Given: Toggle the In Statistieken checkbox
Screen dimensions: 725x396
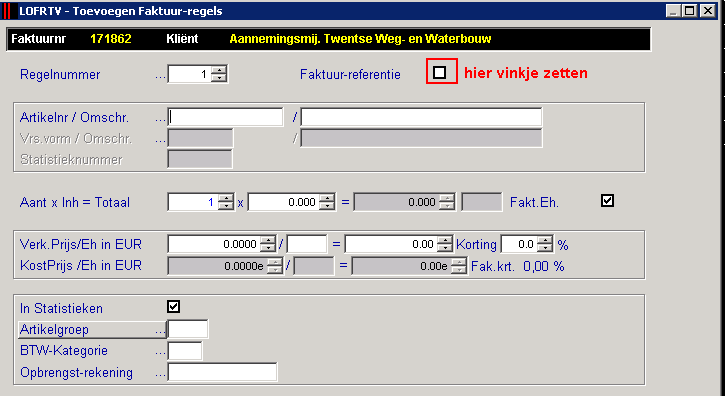Looking at the screenshot, I should click(x=174, y=306).
